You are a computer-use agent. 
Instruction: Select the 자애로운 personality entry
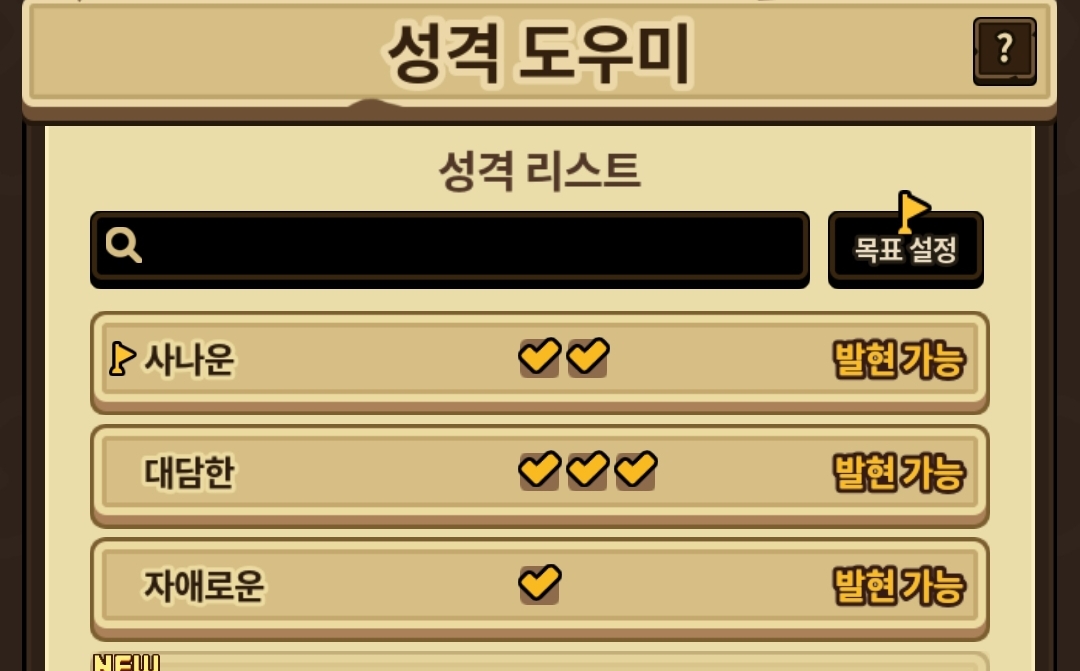[x=539, y=589]
